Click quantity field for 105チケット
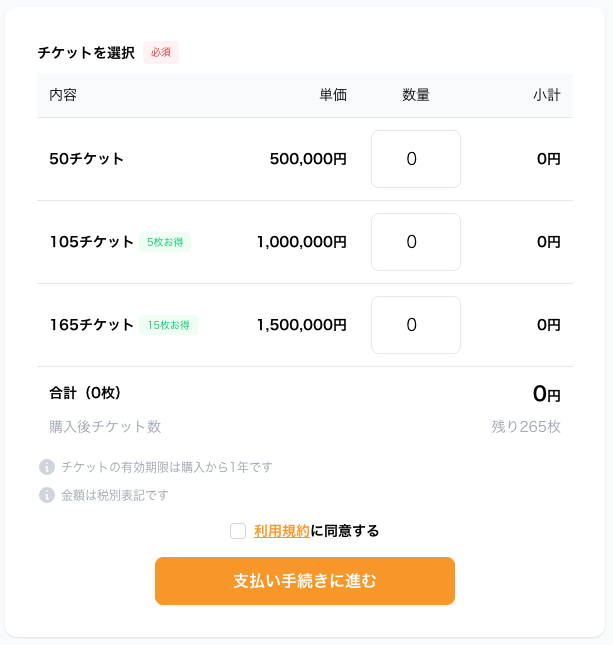 tap(415, 242)
